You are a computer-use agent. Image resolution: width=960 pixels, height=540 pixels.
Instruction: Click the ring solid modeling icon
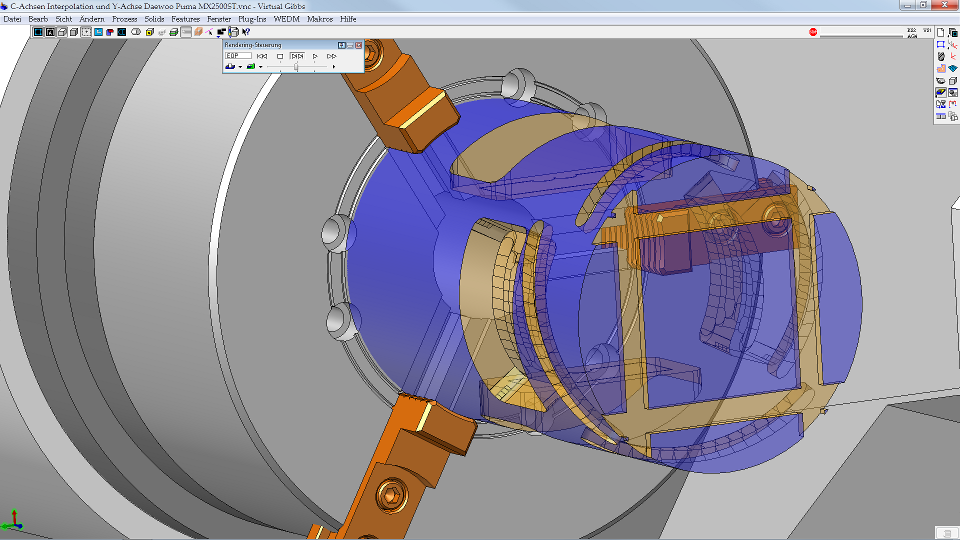[940, 81]
